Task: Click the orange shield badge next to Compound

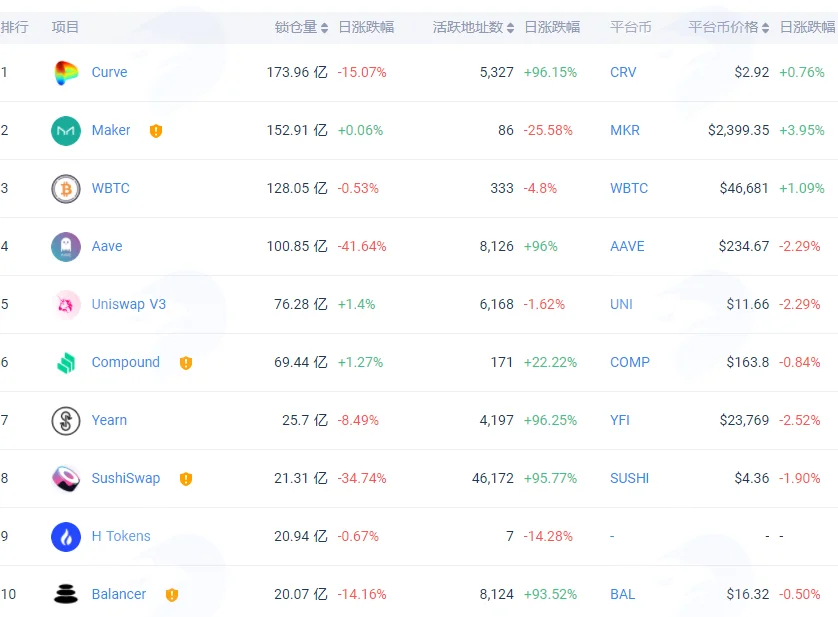Action: [185, 363]
